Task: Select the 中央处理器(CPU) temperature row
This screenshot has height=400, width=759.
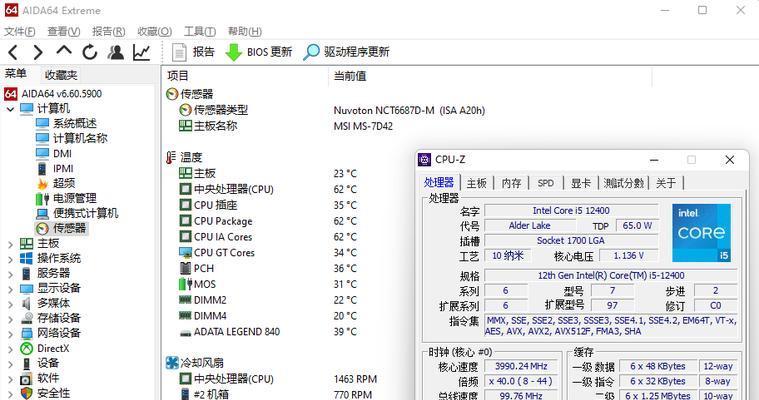Action: (268, 189)
